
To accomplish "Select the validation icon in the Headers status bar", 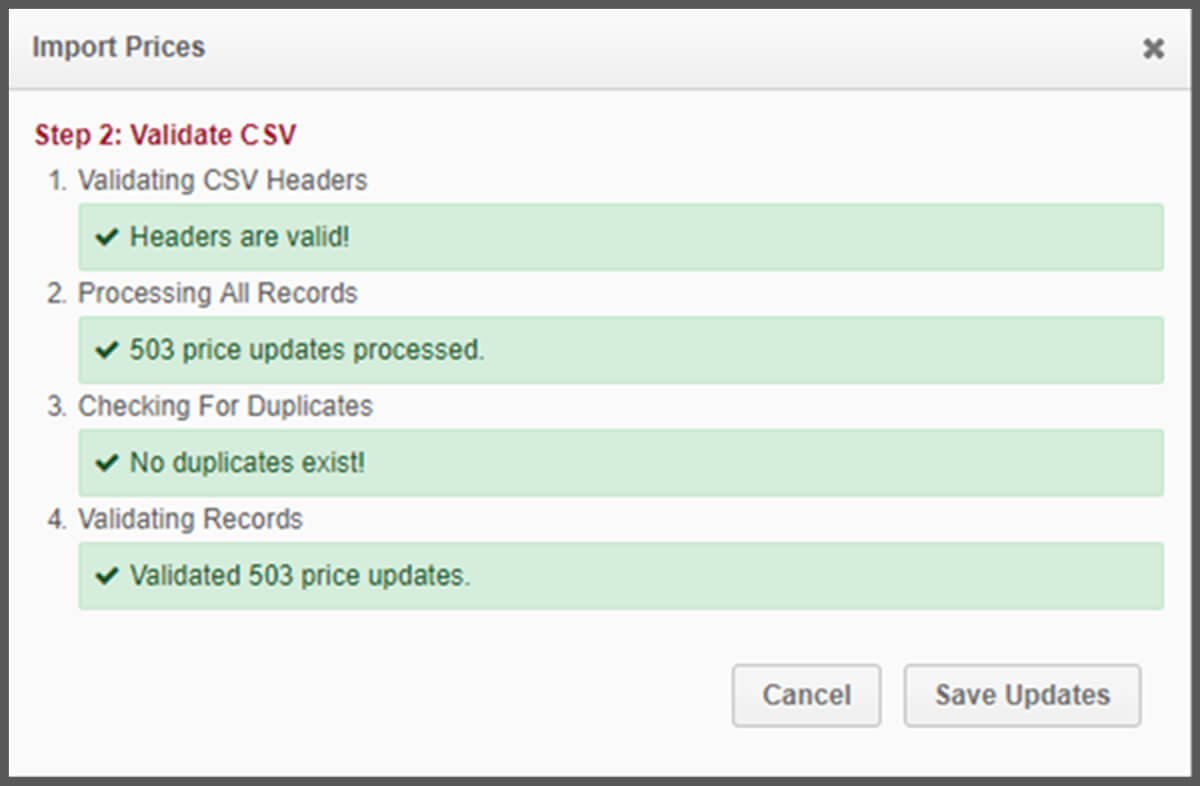I will (107, 237).
